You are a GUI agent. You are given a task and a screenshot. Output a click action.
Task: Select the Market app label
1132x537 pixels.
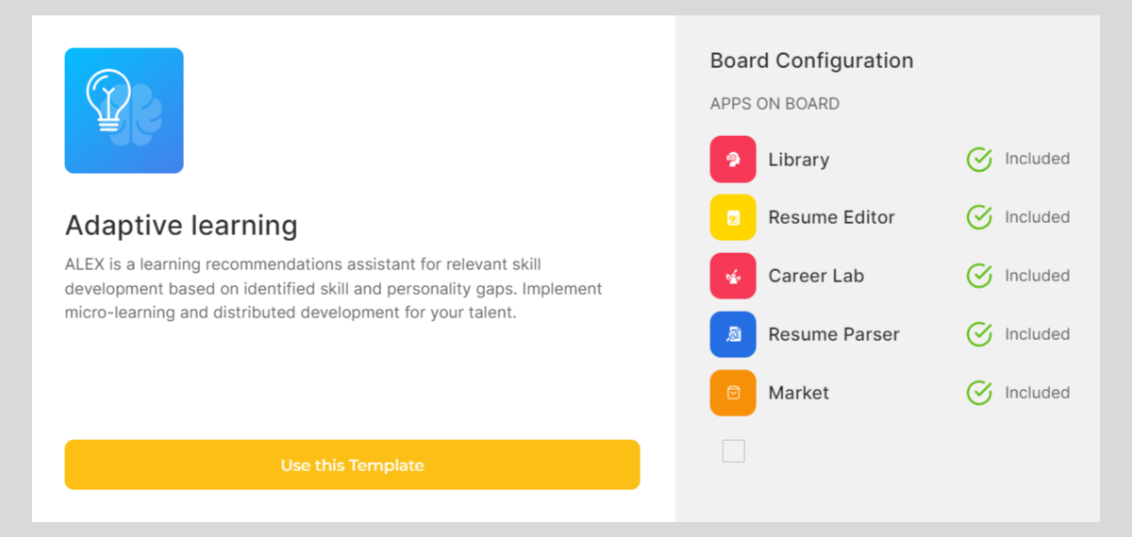pos(798,393)
